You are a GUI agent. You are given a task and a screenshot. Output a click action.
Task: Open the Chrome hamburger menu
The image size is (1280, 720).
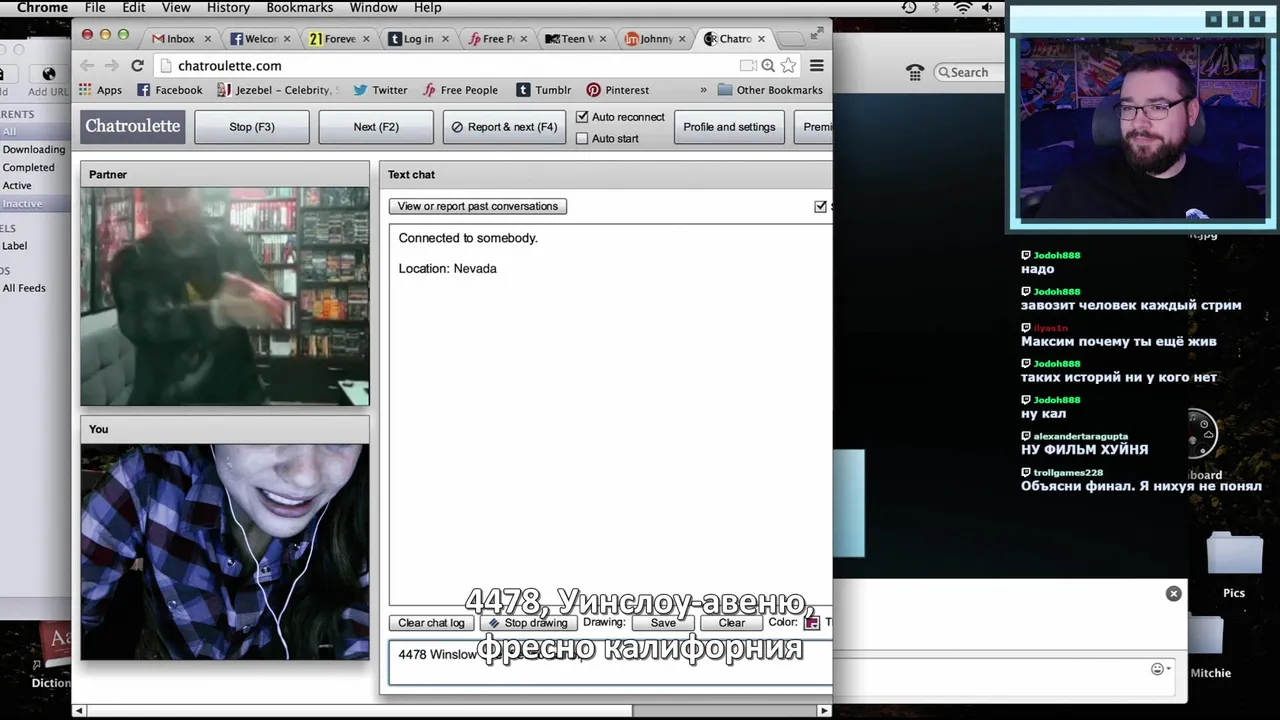click(817, 65)
